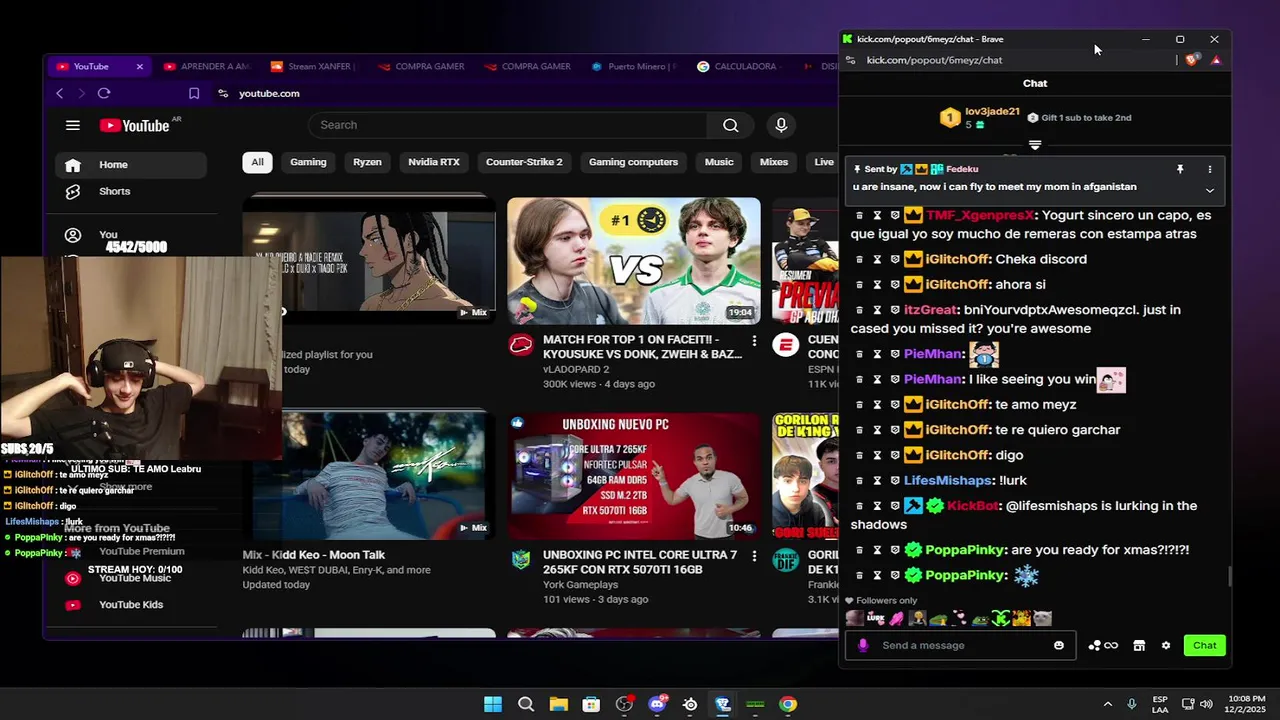Open the Kidd Keo Moon Talk mix title
Viewport: 1280px width, 720px height.
click(313, 555)
